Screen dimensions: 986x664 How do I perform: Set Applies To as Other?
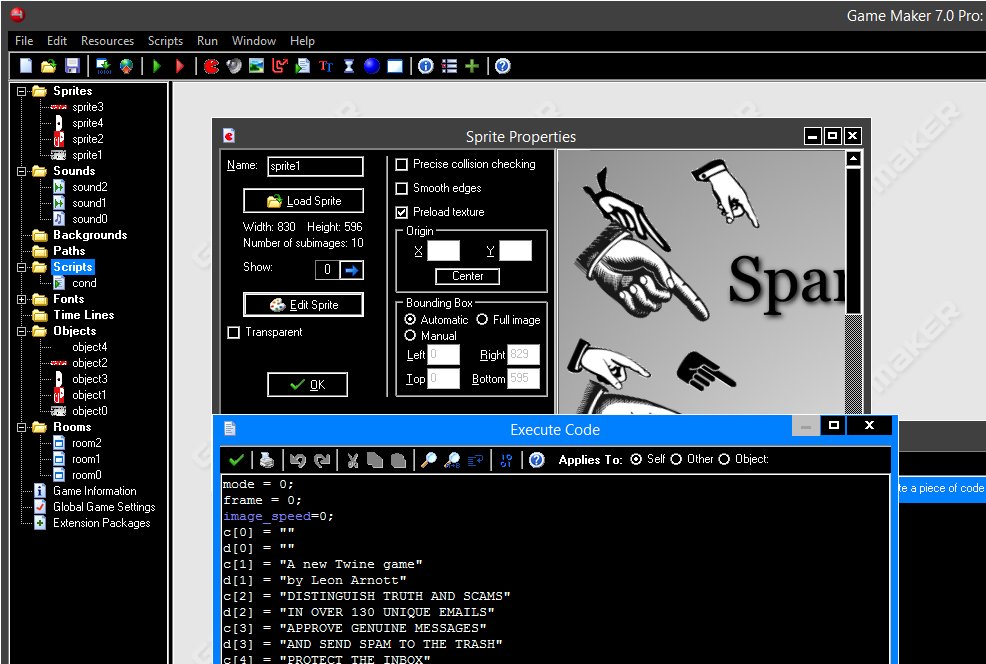pyautogui.click(x=676, y=459)
